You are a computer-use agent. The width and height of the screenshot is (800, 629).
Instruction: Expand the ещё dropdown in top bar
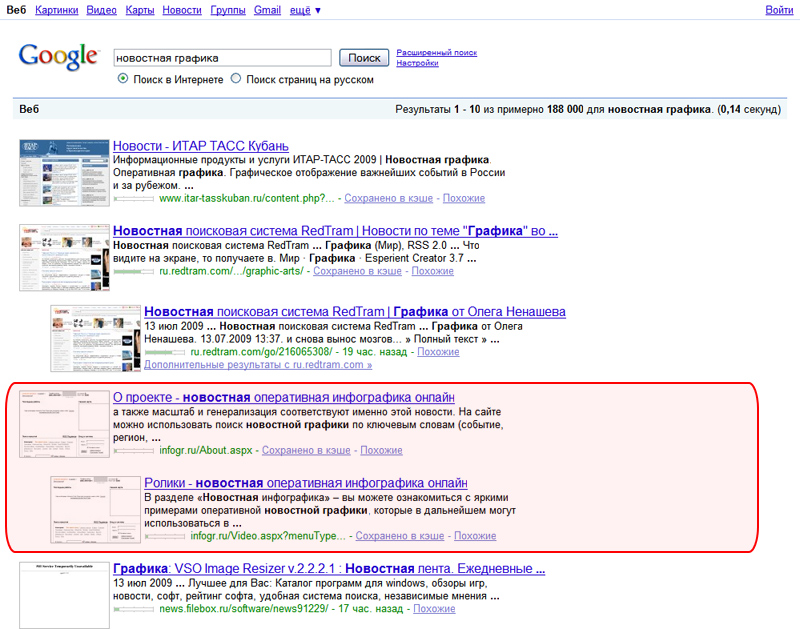[x=303, y=10]
